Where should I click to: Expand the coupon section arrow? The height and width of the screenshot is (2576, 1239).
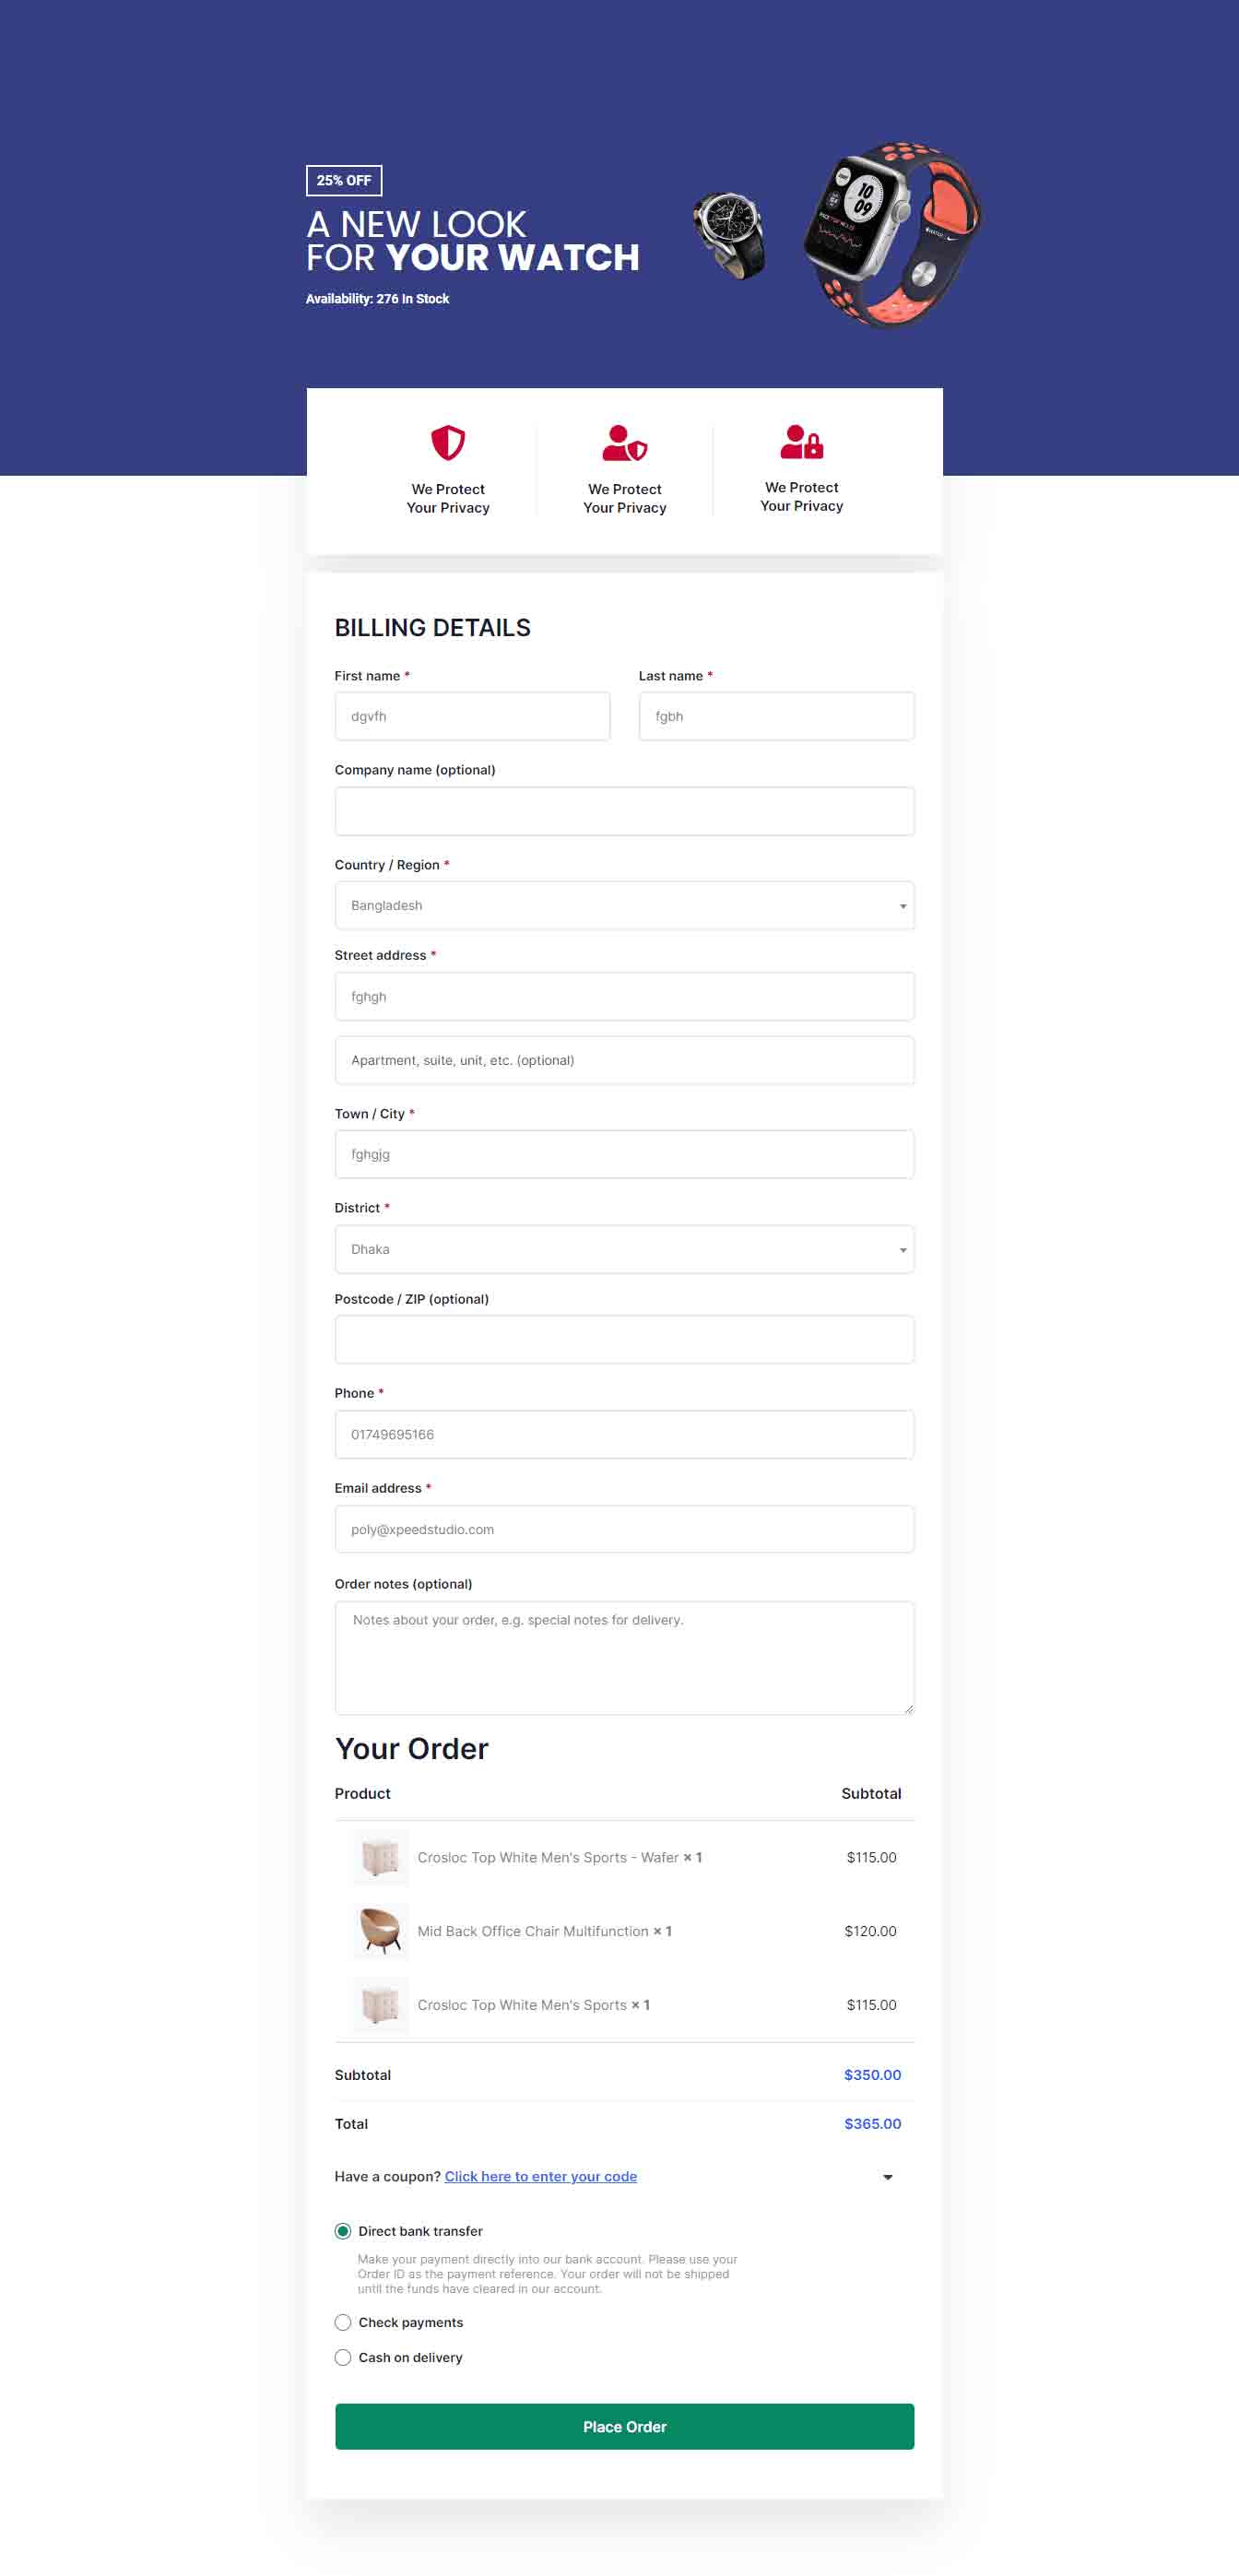[887, 2176]
